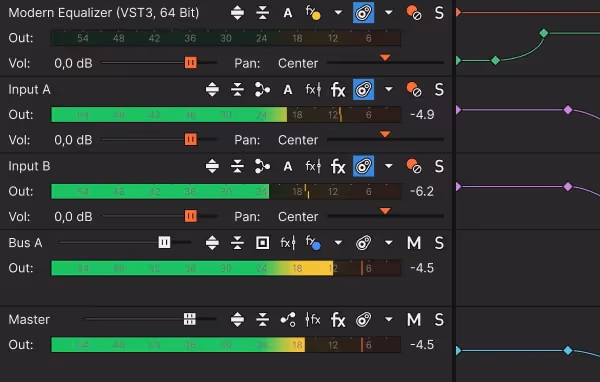Maximize height of Bus A
600x382 pixels.
point(212,243)
